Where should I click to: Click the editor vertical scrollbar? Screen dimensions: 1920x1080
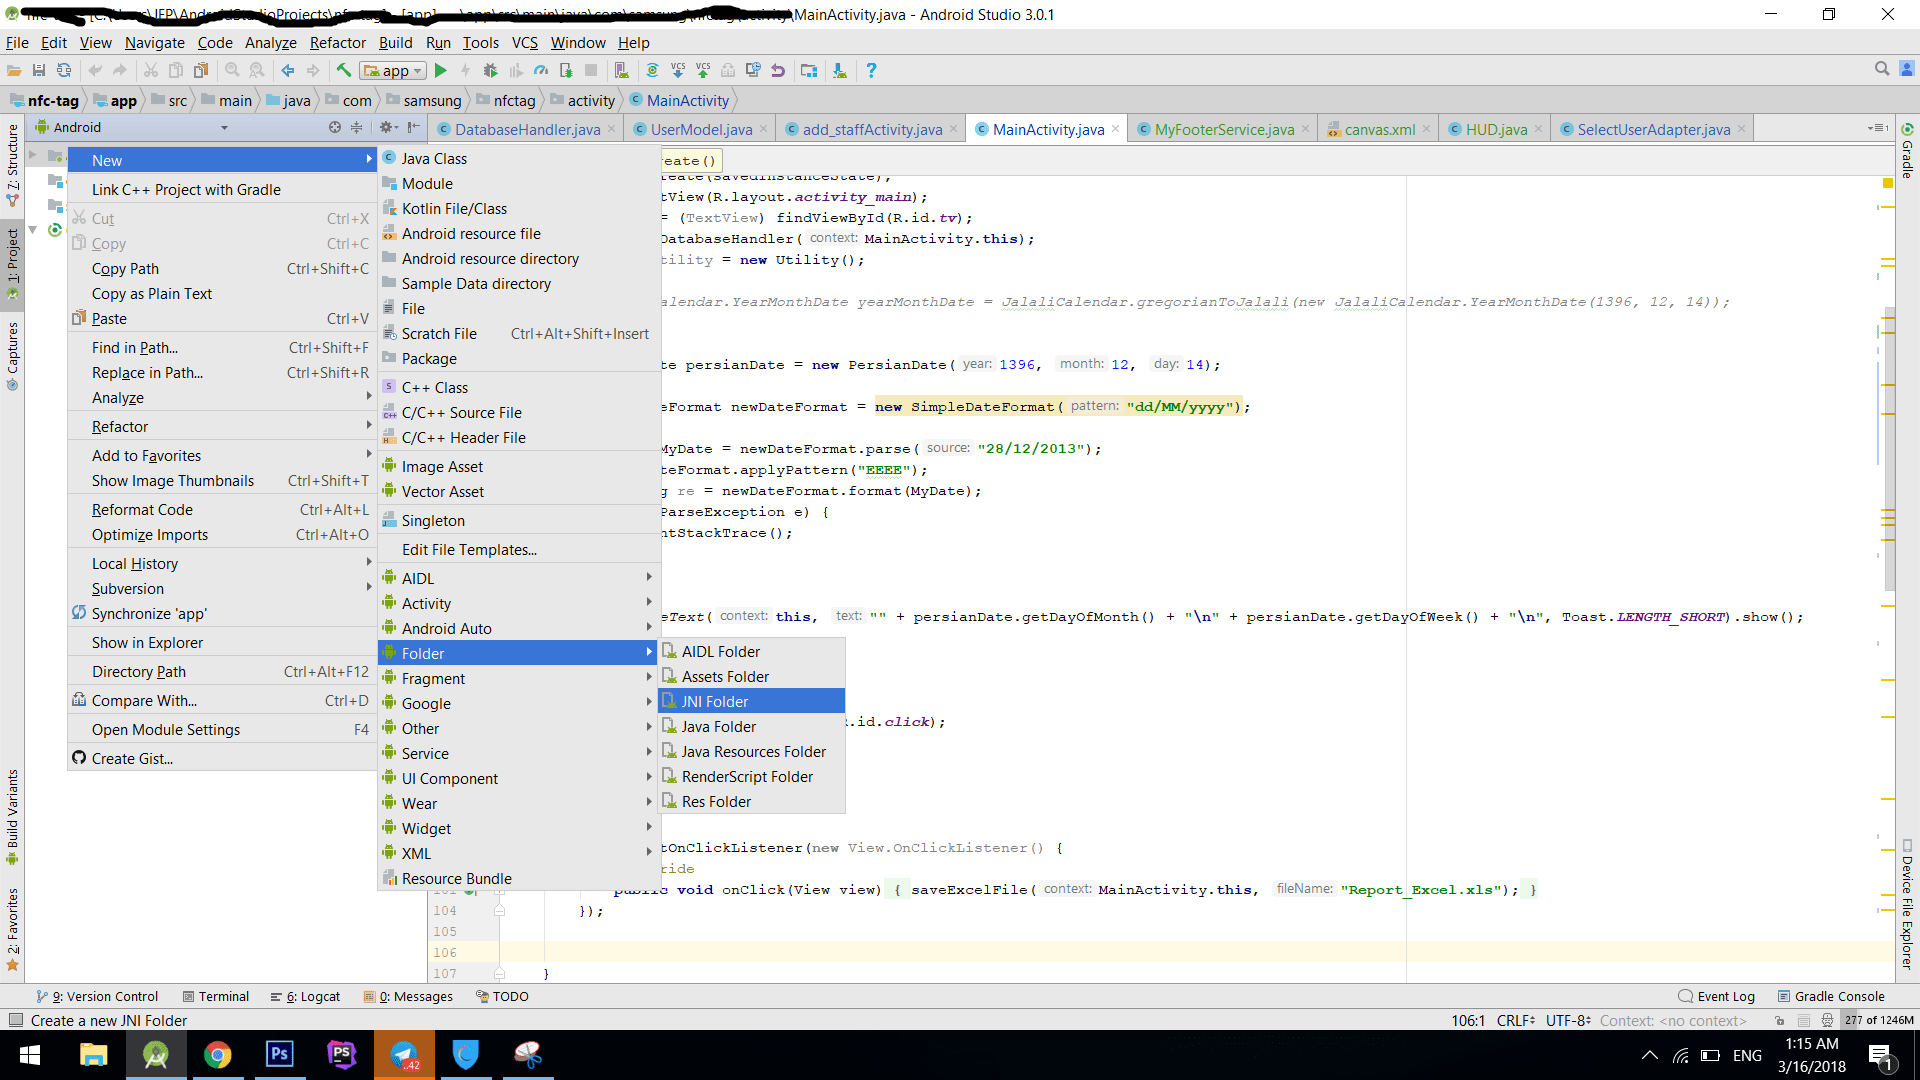tap(1889, 450)
